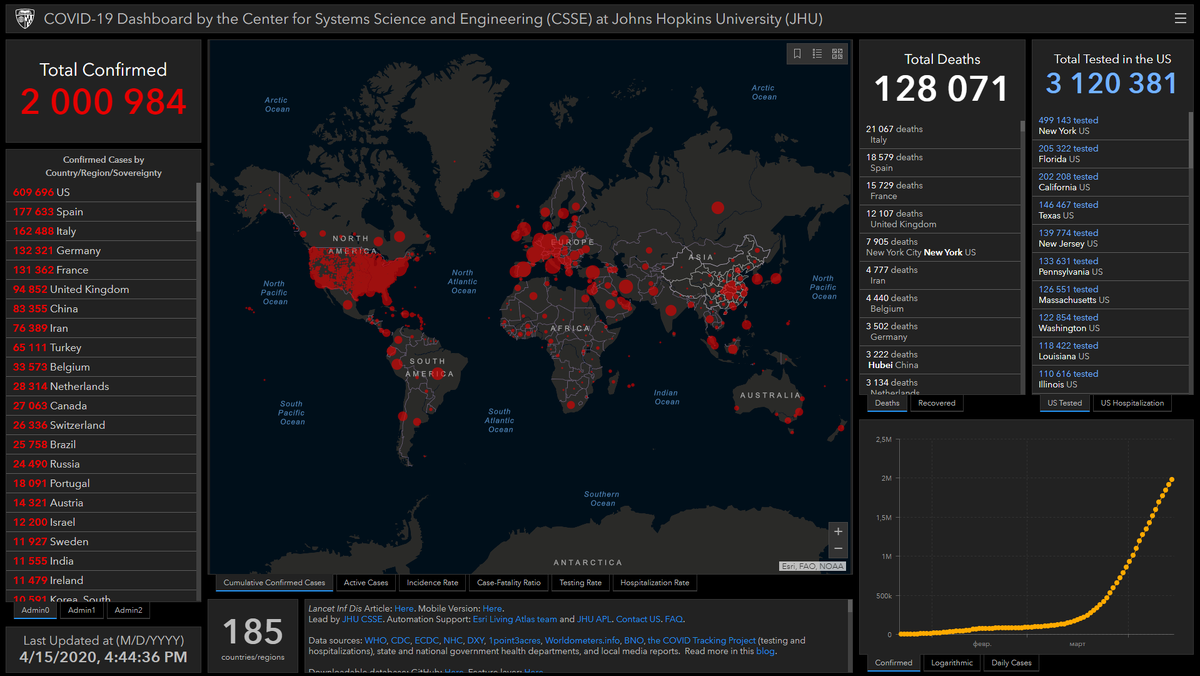
Task: Select '3 222 deaths Hubei China' entry
Action: coord(940,360)
